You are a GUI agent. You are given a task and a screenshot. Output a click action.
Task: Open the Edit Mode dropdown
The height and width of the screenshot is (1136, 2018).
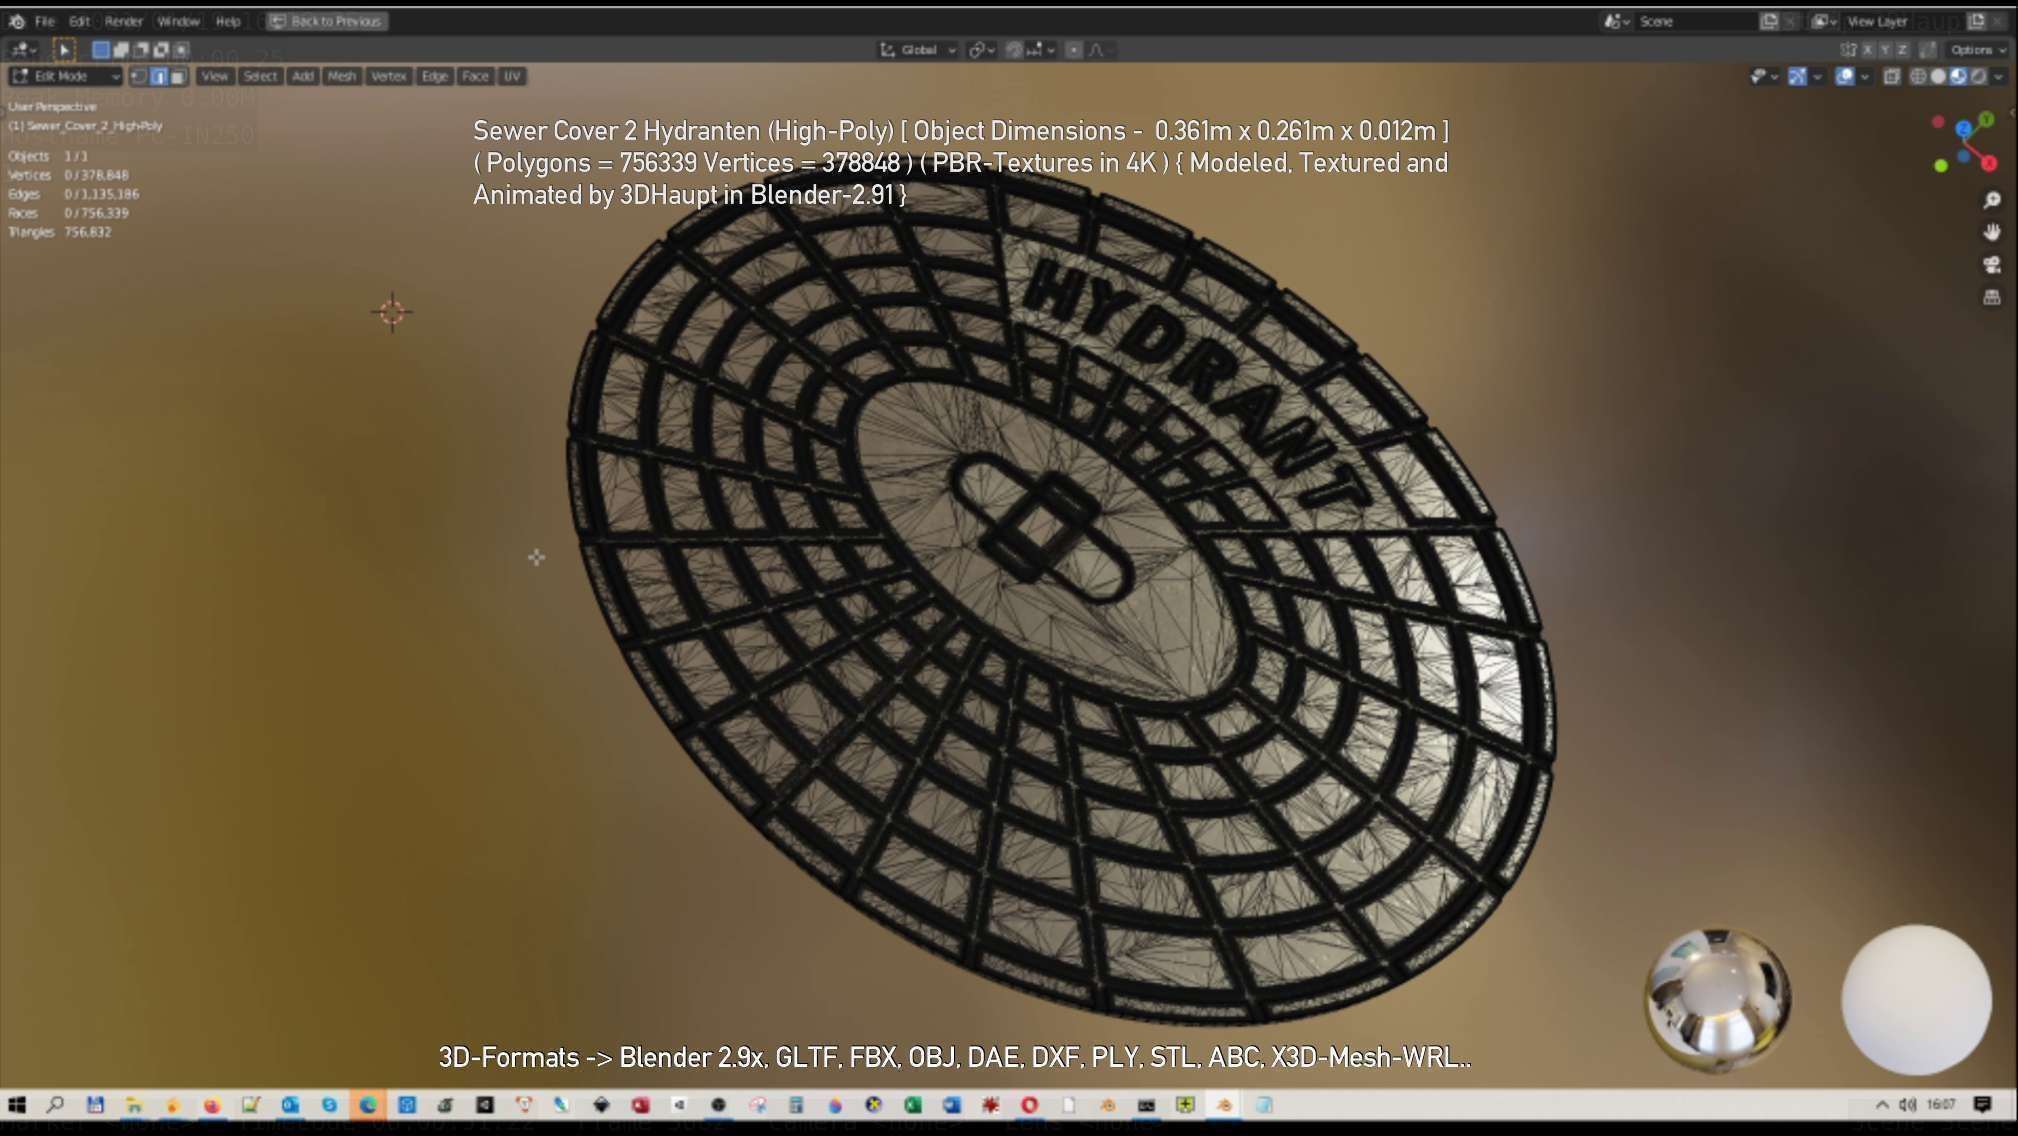65,76
